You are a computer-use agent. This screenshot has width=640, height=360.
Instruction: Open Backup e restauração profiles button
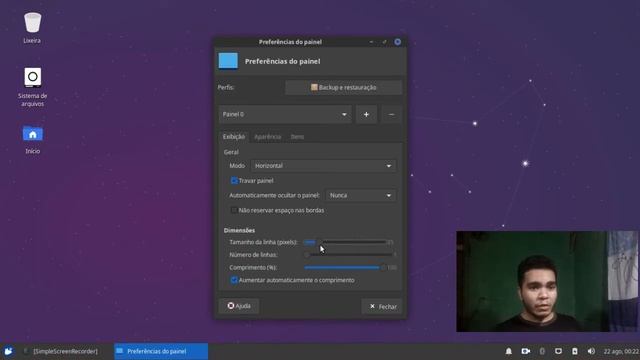[x=344, y=87]
